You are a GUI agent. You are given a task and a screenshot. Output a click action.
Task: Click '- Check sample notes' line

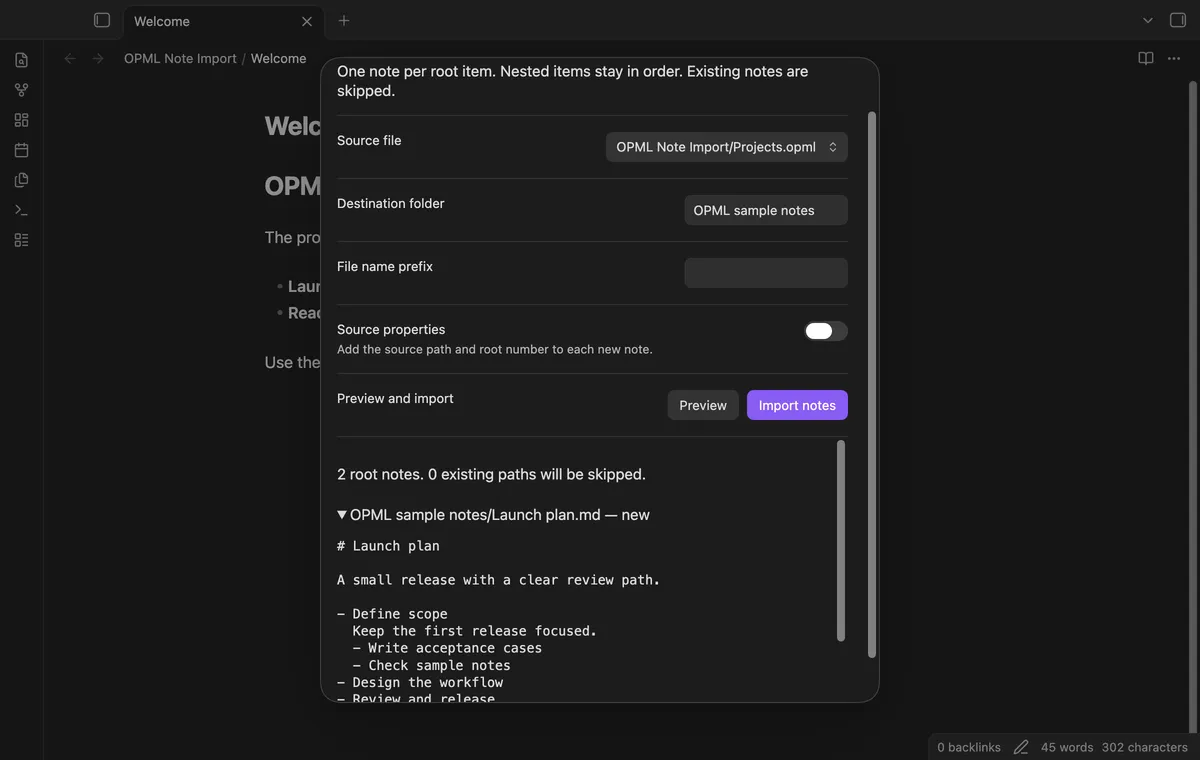(431, 665)
